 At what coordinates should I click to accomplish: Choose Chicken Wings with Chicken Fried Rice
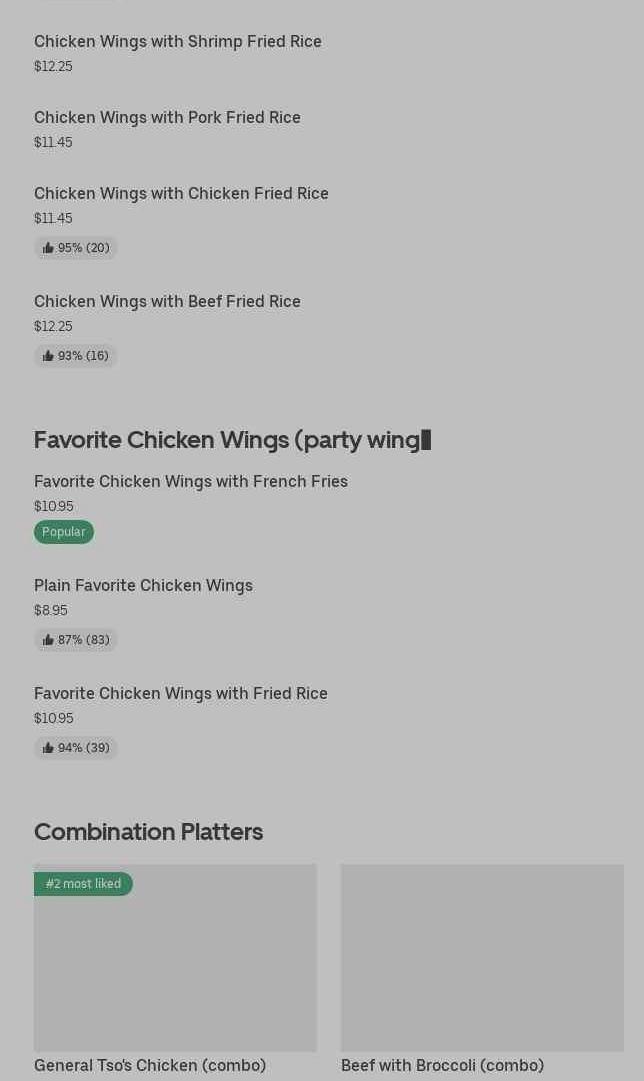point(181,193)
